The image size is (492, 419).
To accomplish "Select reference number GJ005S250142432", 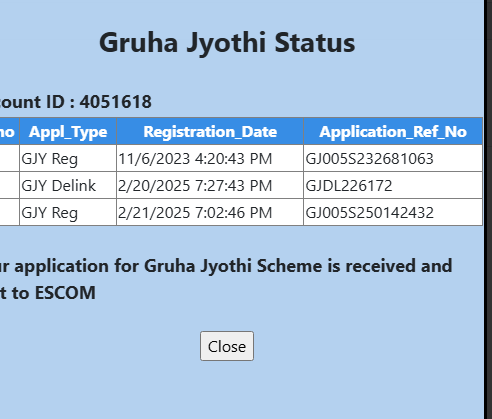I will click(369, 213).
